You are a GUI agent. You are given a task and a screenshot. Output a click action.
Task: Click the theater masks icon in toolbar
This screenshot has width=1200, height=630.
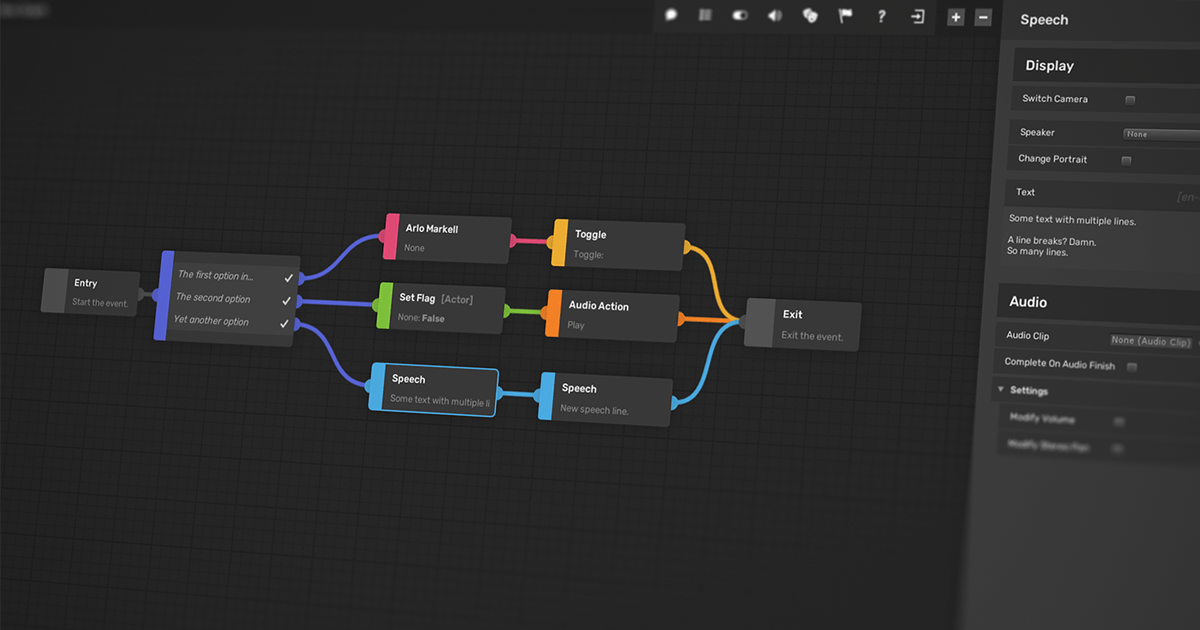[x=810, y=16]
